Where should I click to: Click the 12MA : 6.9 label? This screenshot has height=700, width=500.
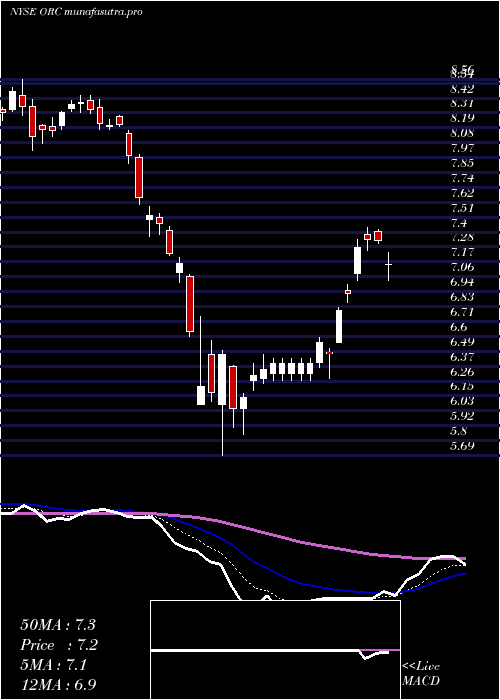[x=58, y=685]
